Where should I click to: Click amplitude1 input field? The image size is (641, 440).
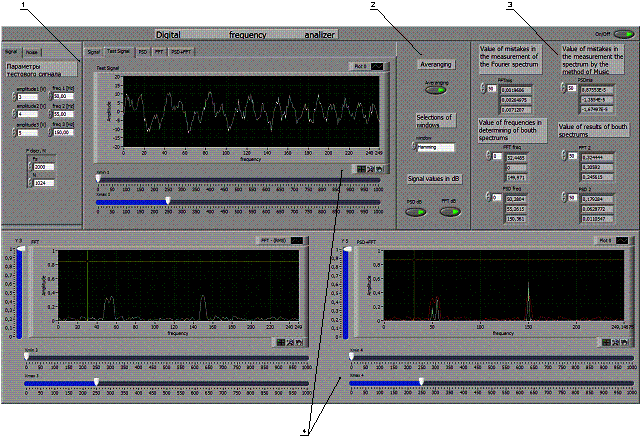click(x=28, y=97)
